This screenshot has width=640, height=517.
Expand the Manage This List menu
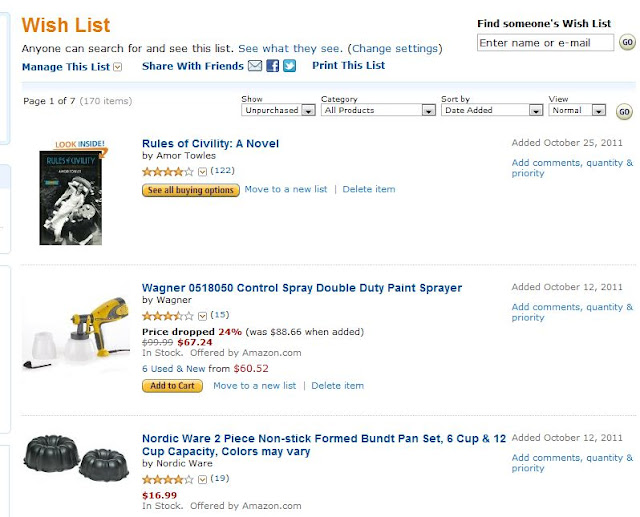(118, 67)
